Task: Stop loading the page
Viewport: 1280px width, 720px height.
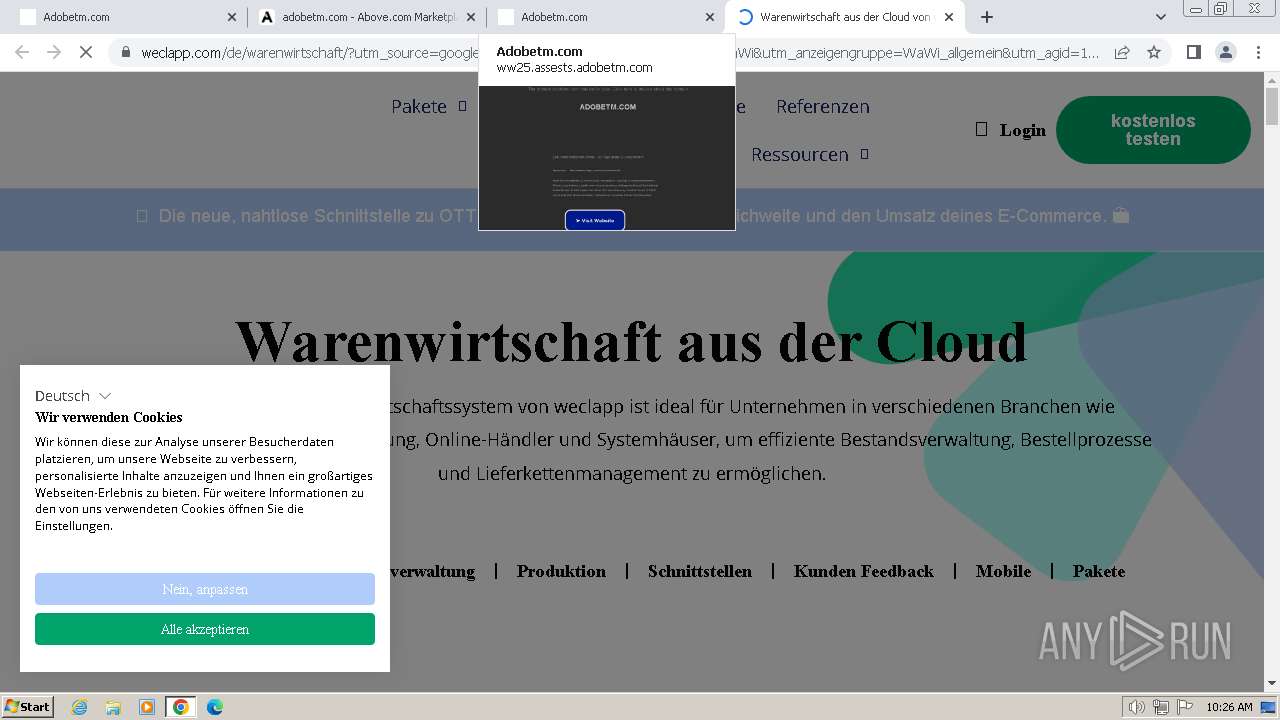Action: point(86,52)
